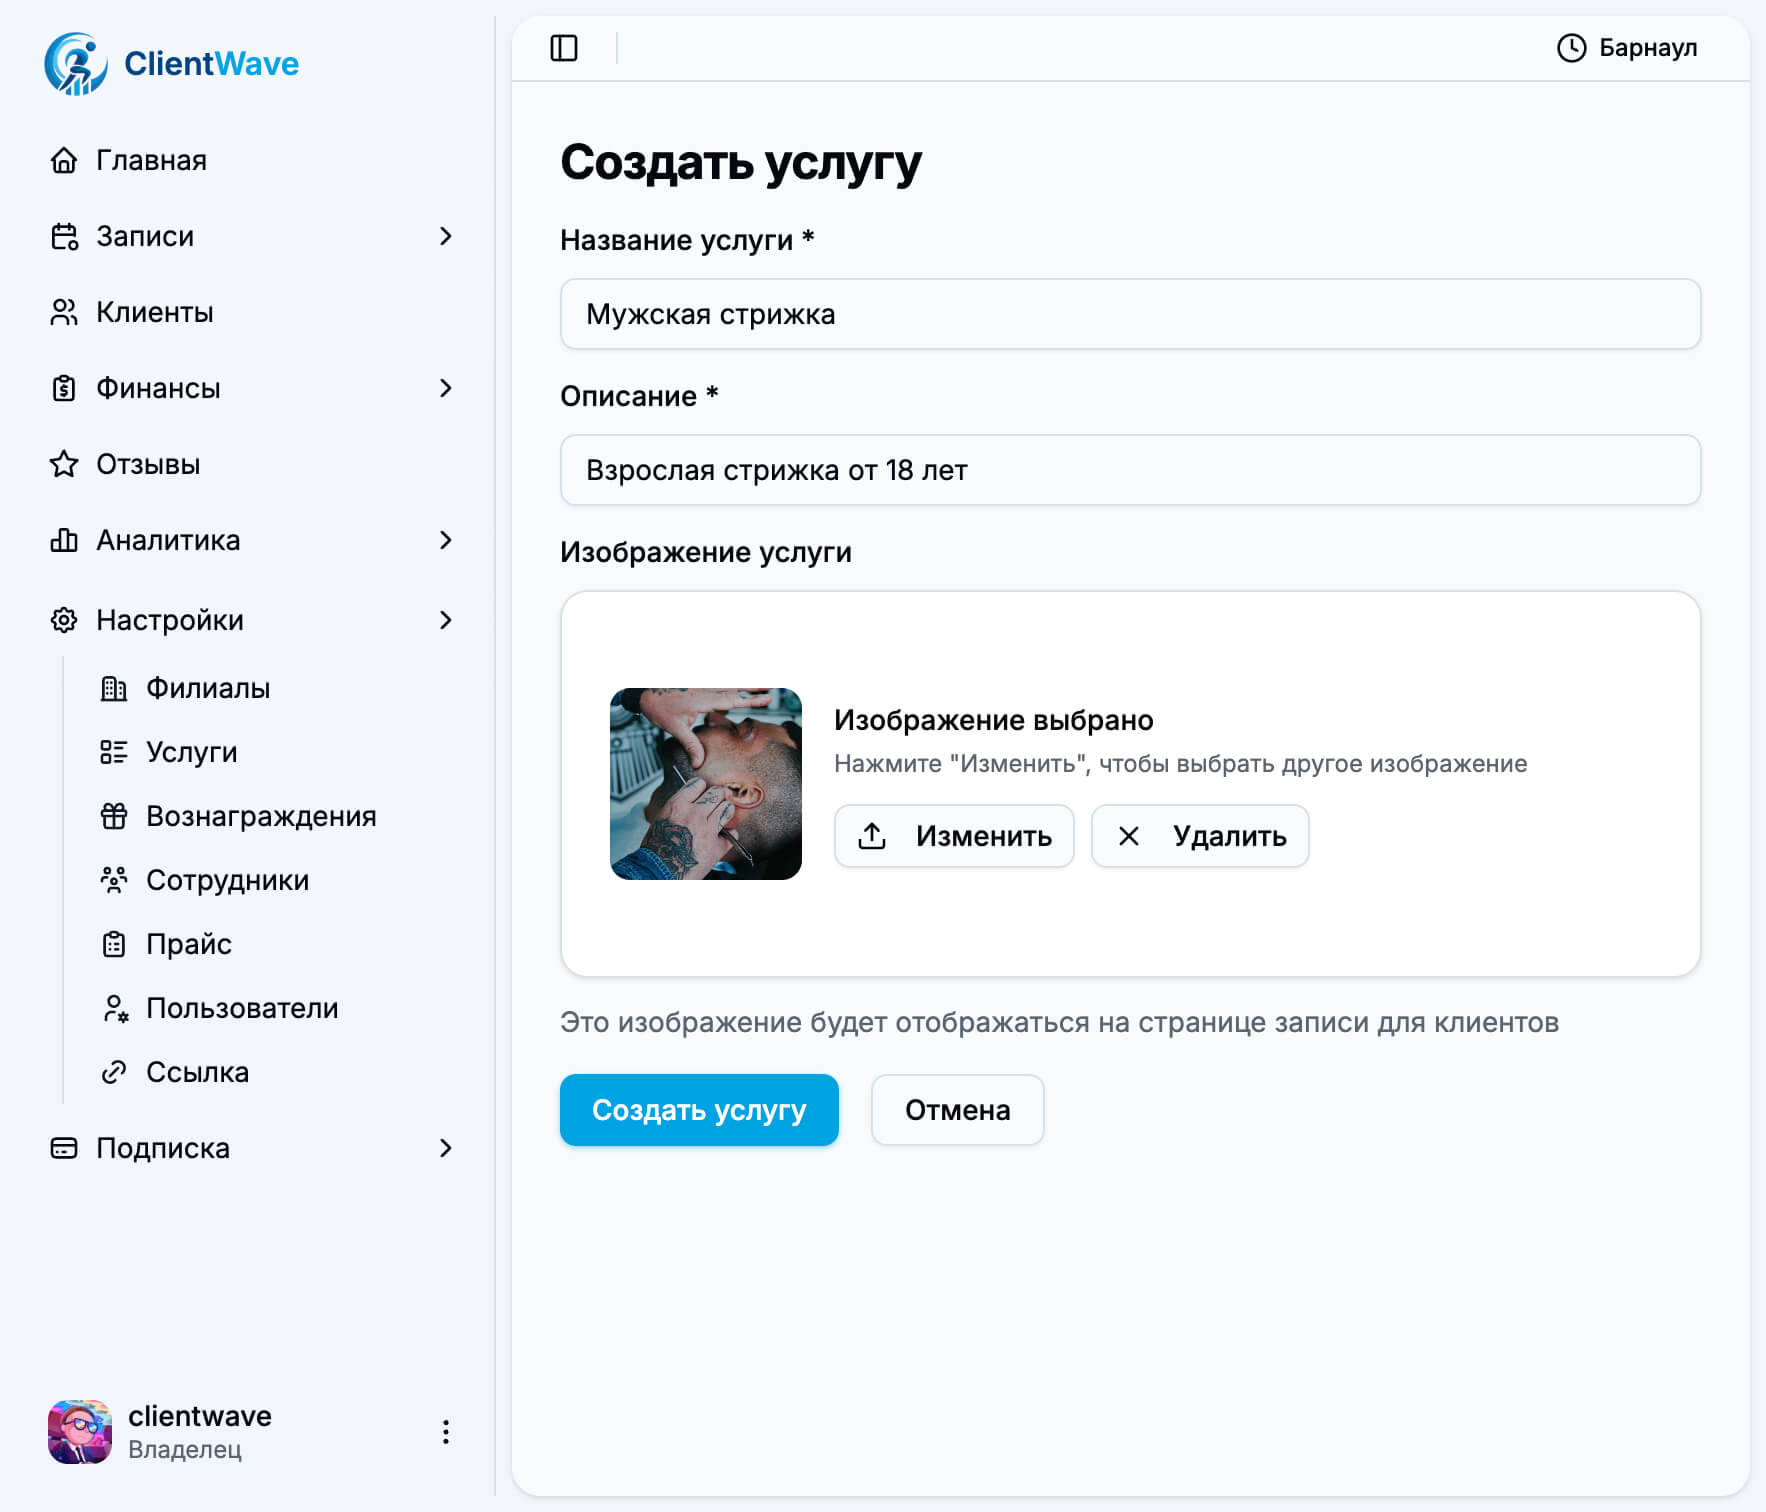Viewport: 1766px width, 1512px height.
Task: Expand the Подписка section
Action: pos(447,1148)
